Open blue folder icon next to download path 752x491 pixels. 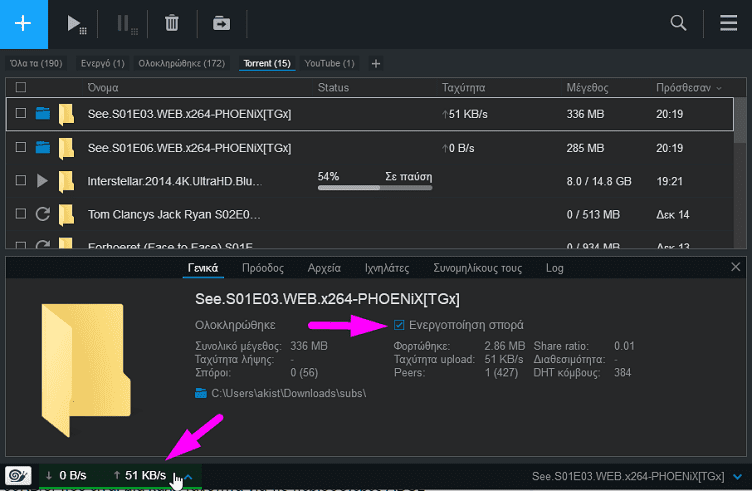[201, 393]
